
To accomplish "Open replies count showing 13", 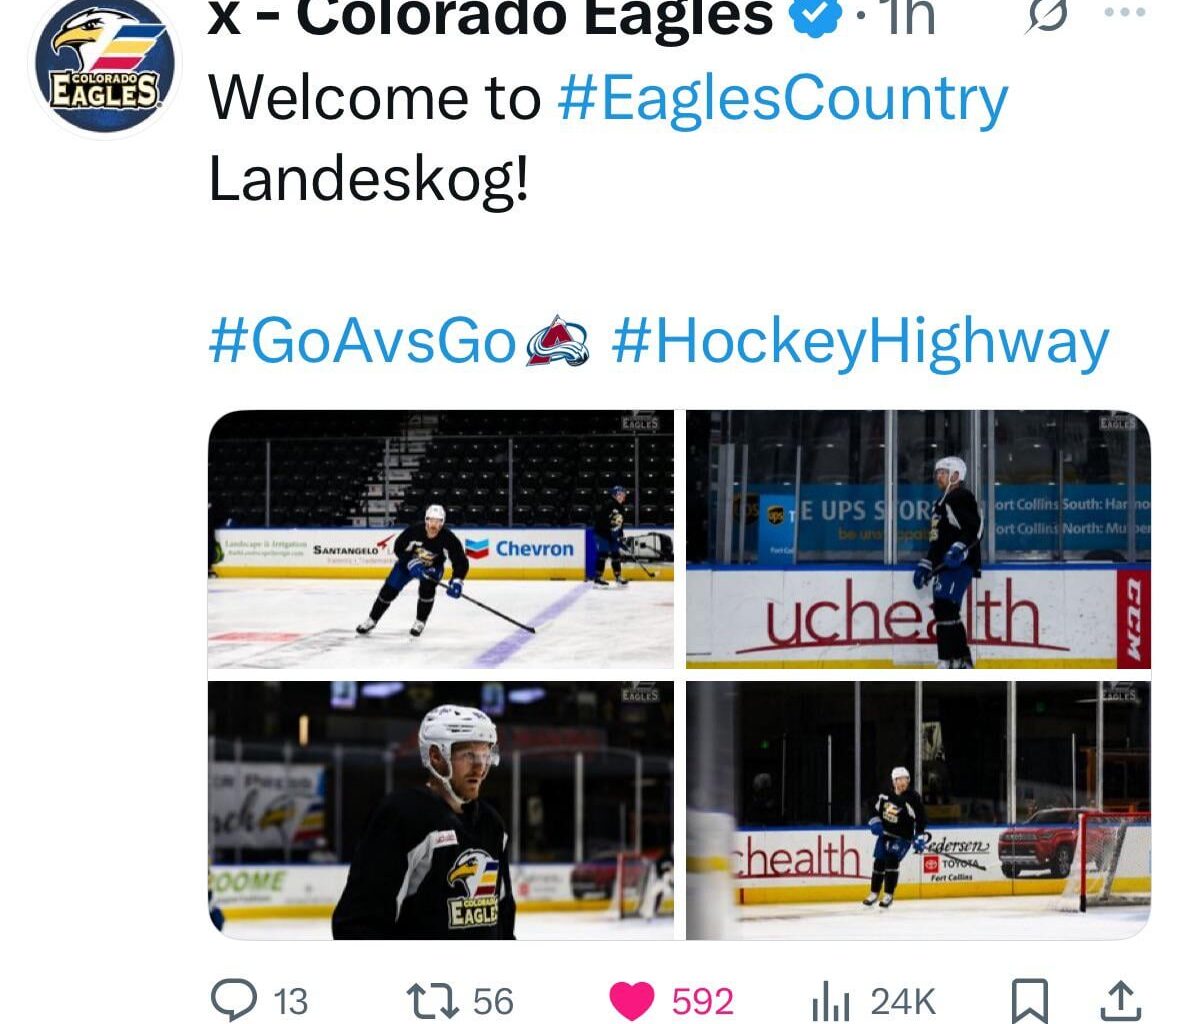I will pos(290,1001).
